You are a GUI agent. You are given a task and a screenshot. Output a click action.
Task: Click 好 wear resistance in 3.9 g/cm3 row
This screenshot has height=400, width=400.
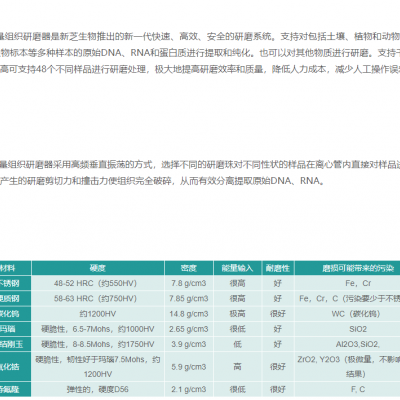[278, 344]
